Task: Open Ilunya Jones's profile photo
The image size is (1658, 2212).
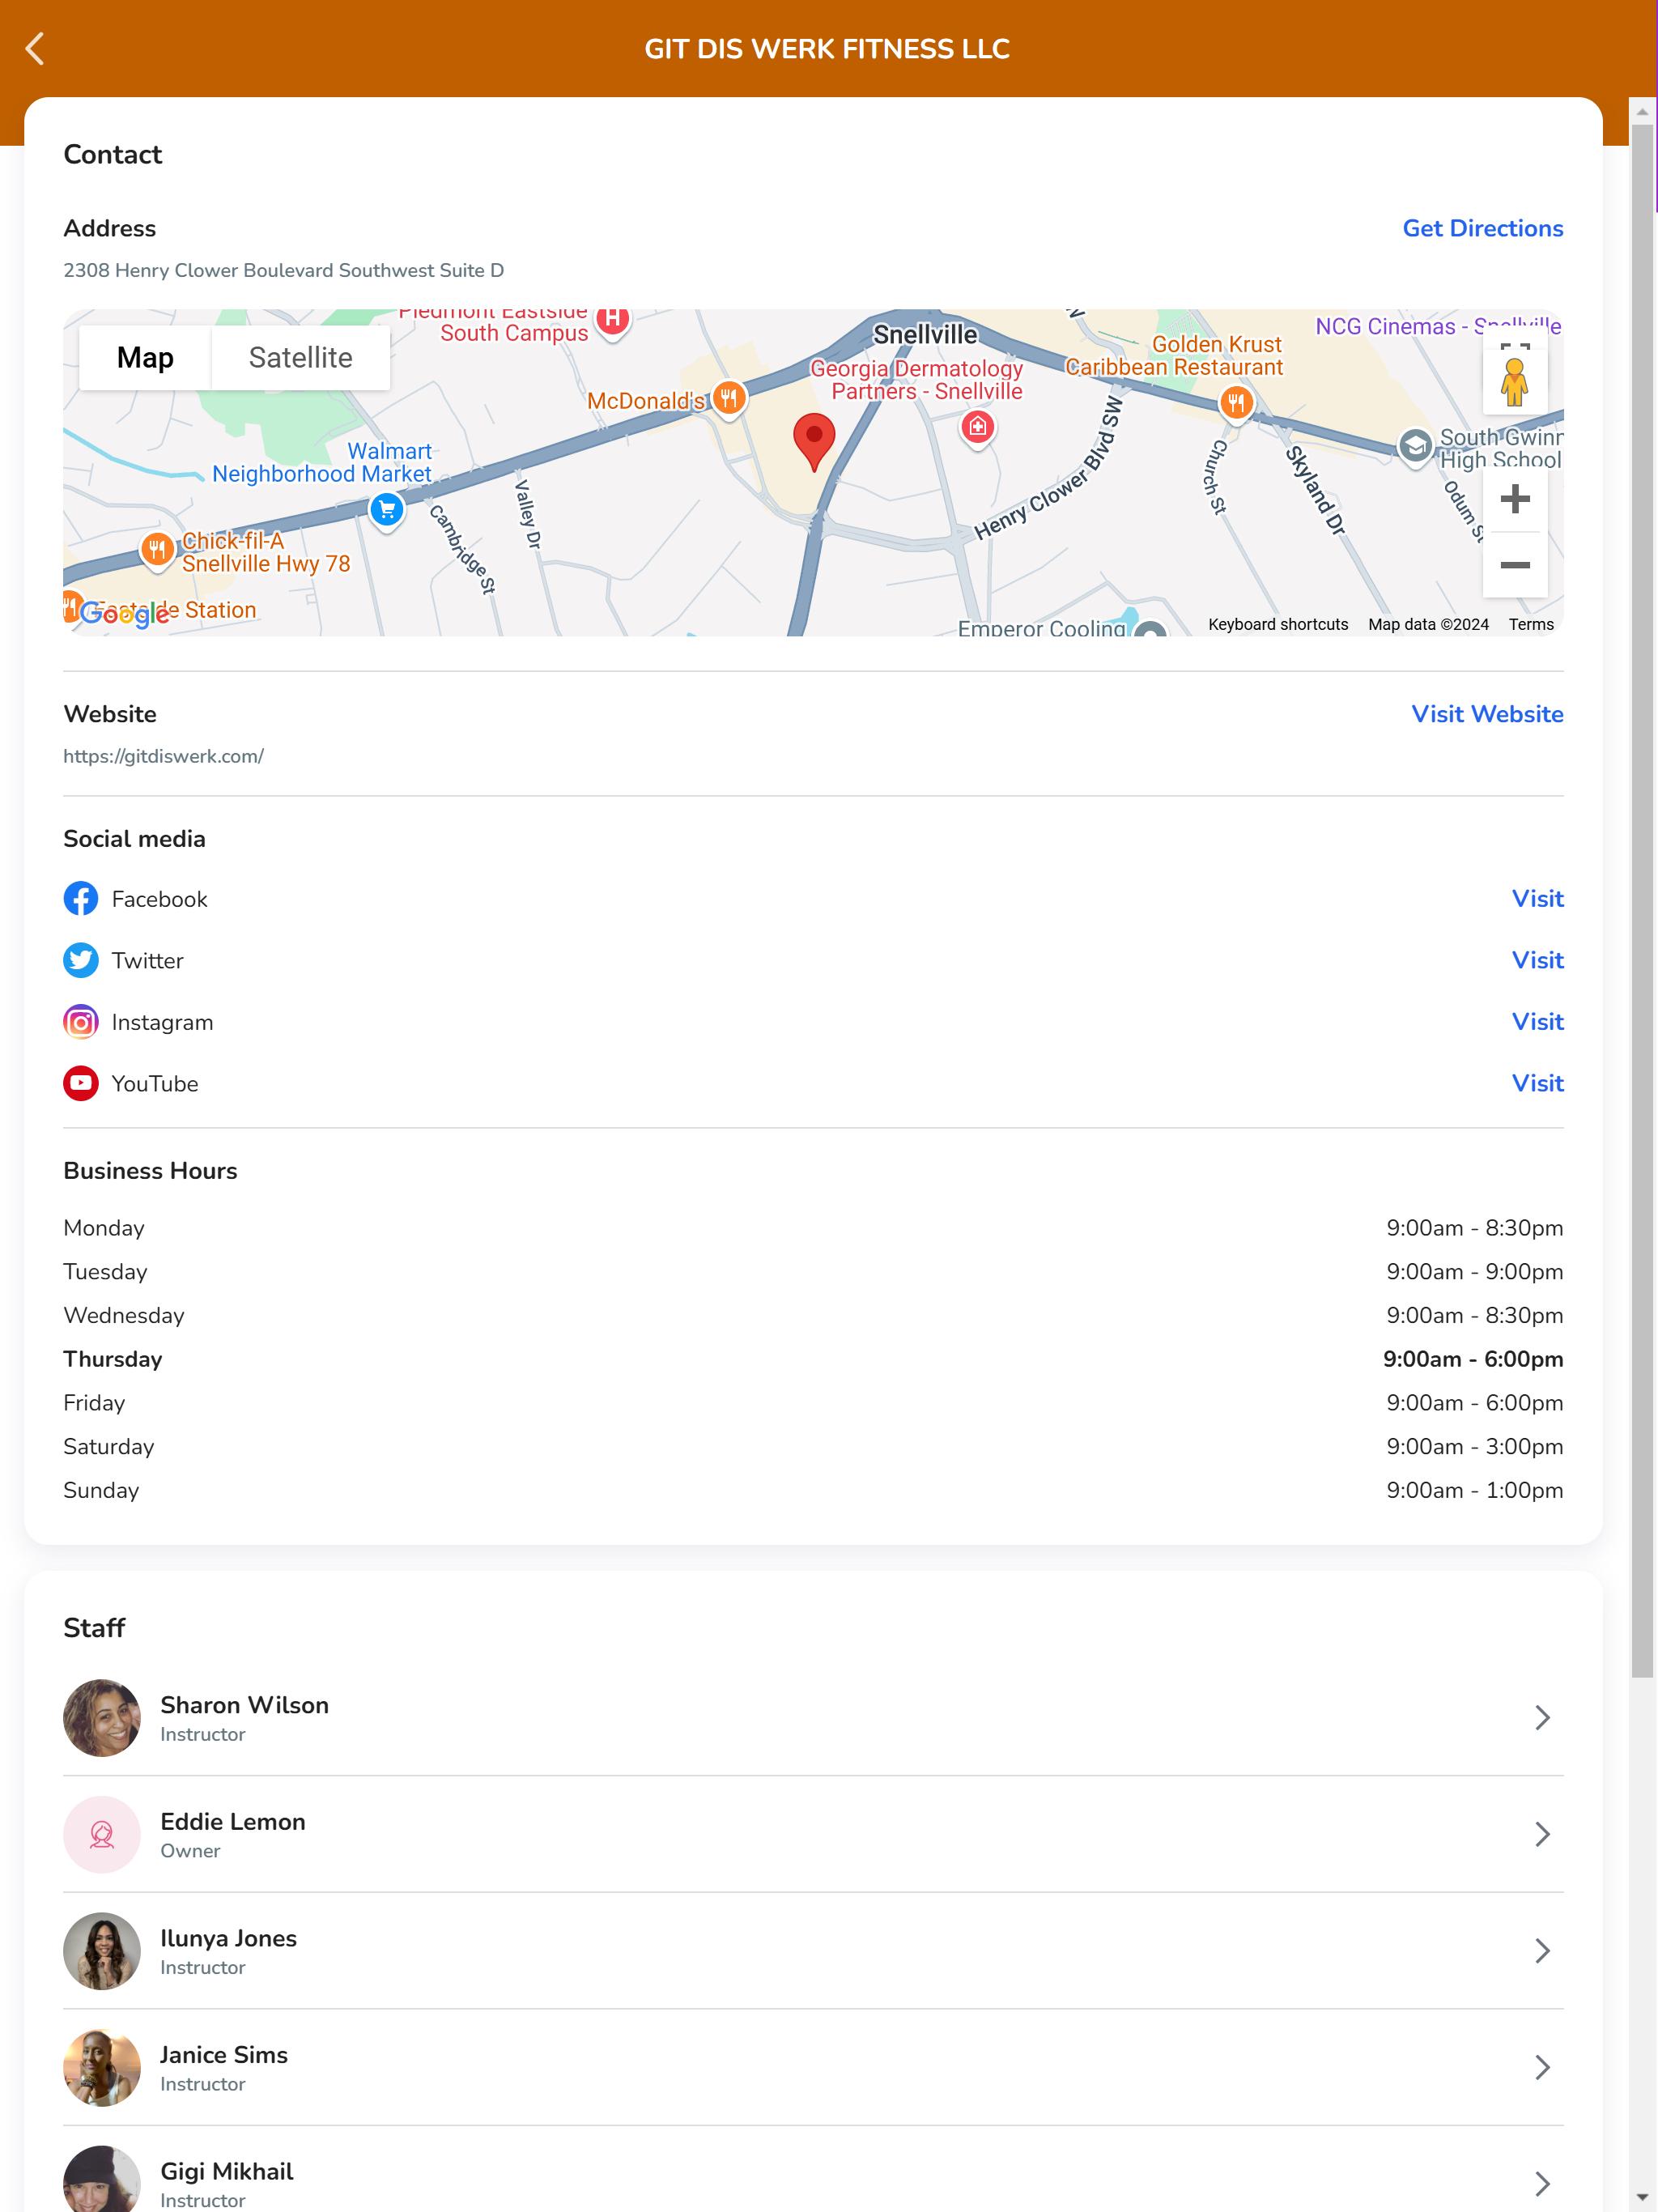Action: click(x=102, y=1950)
